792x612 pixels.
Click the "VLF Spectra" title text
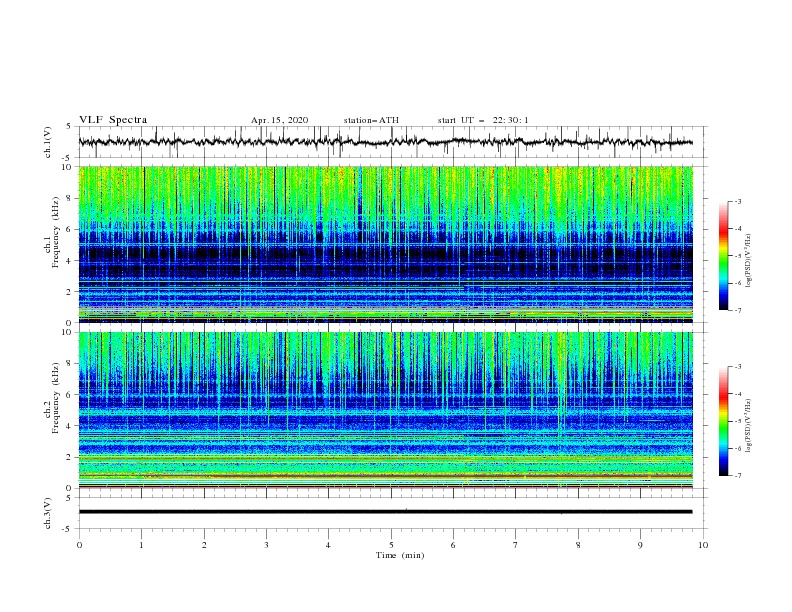point(113,120)
